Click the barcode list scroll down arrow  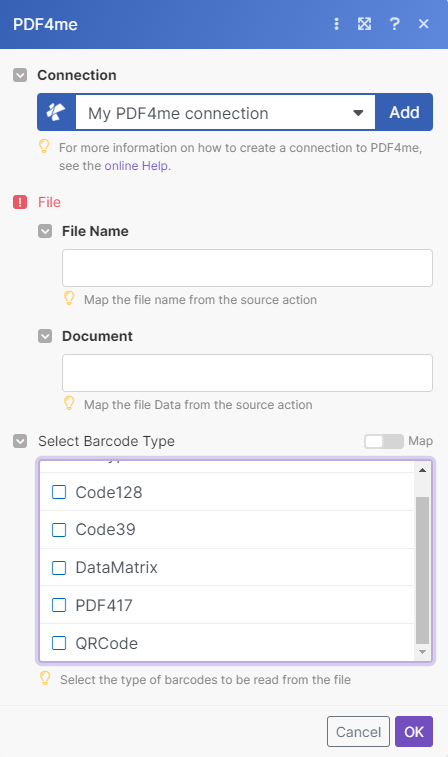(x=422, y=652)
